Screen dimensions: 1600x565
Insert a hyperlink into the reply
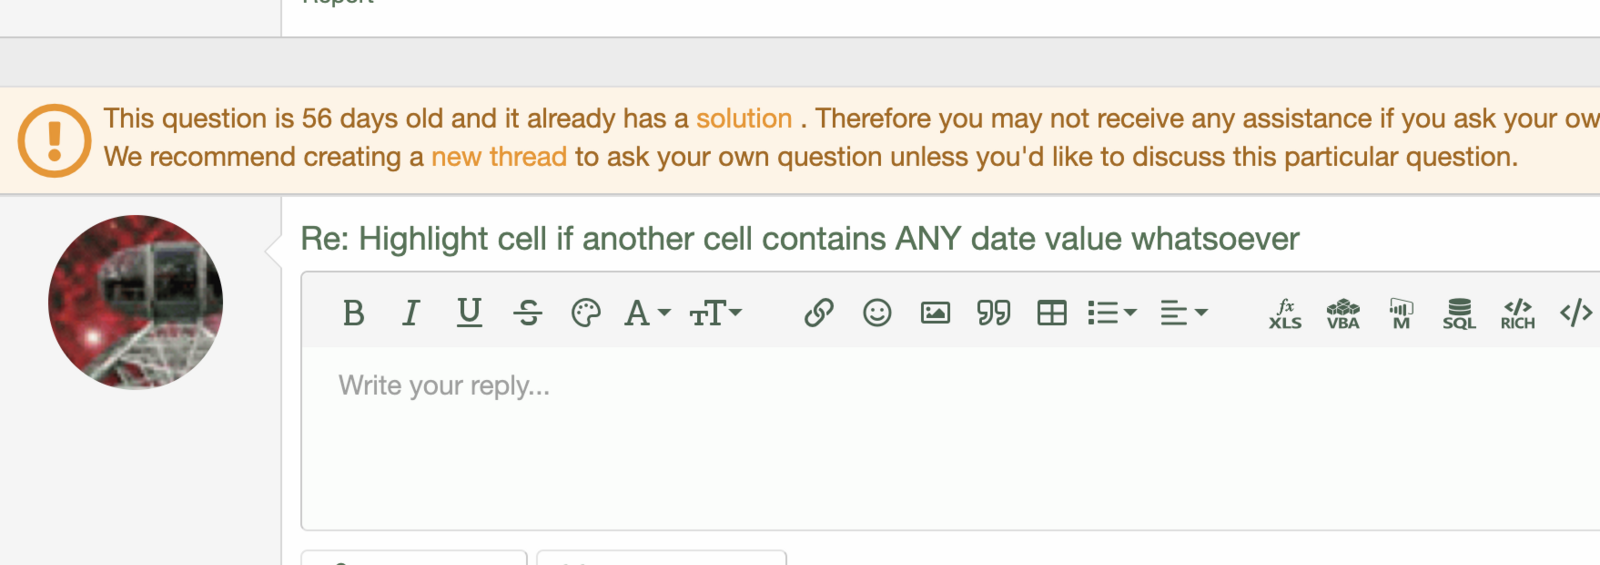(x=819, y=314)
